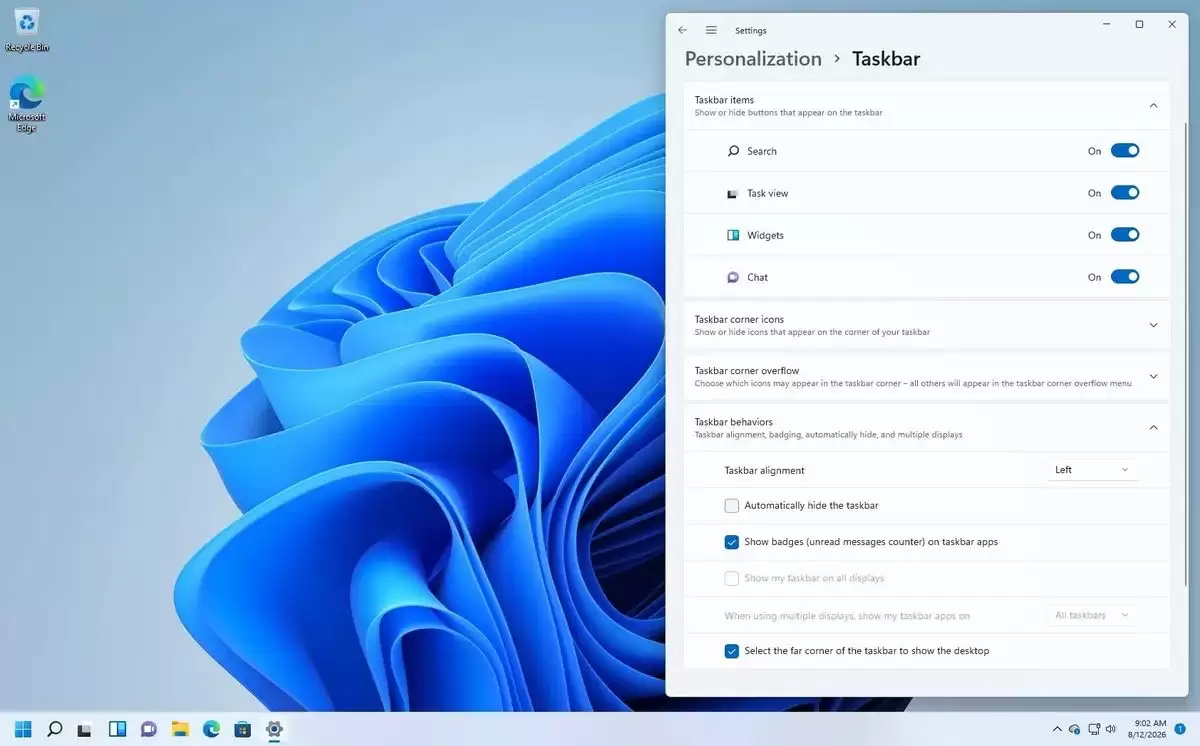1200x746 pixels.
Task: Click the Chat label text
Action: 757,277
